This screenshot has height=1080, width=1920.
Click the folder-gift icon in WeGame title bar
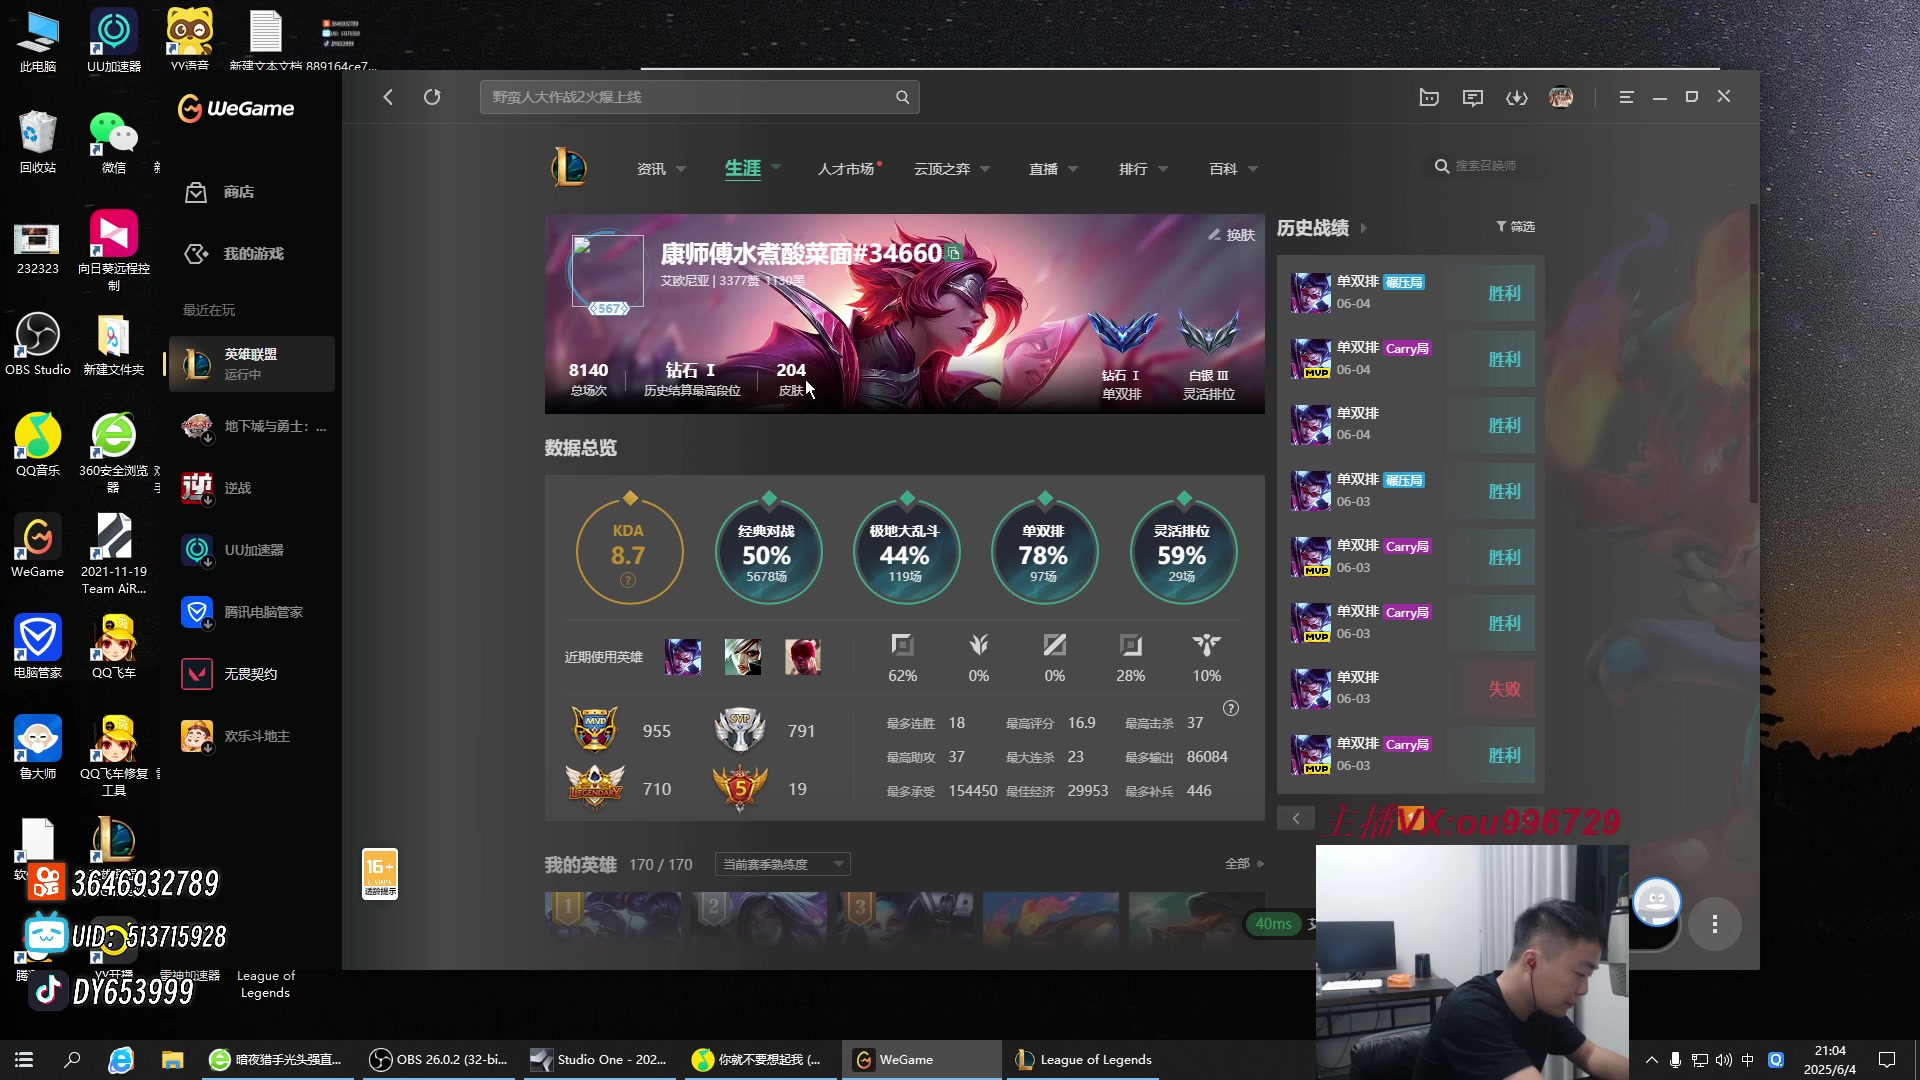(1429, 97)
